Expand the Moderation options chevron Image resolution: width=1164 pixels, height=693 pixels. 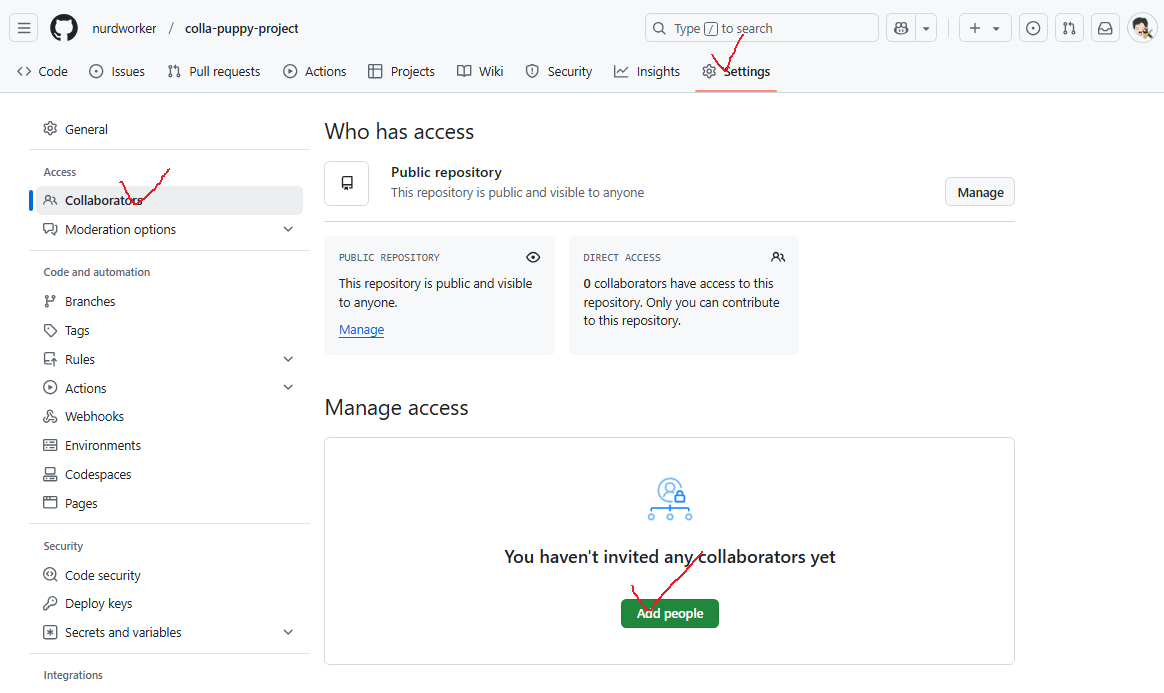[288, 229]
